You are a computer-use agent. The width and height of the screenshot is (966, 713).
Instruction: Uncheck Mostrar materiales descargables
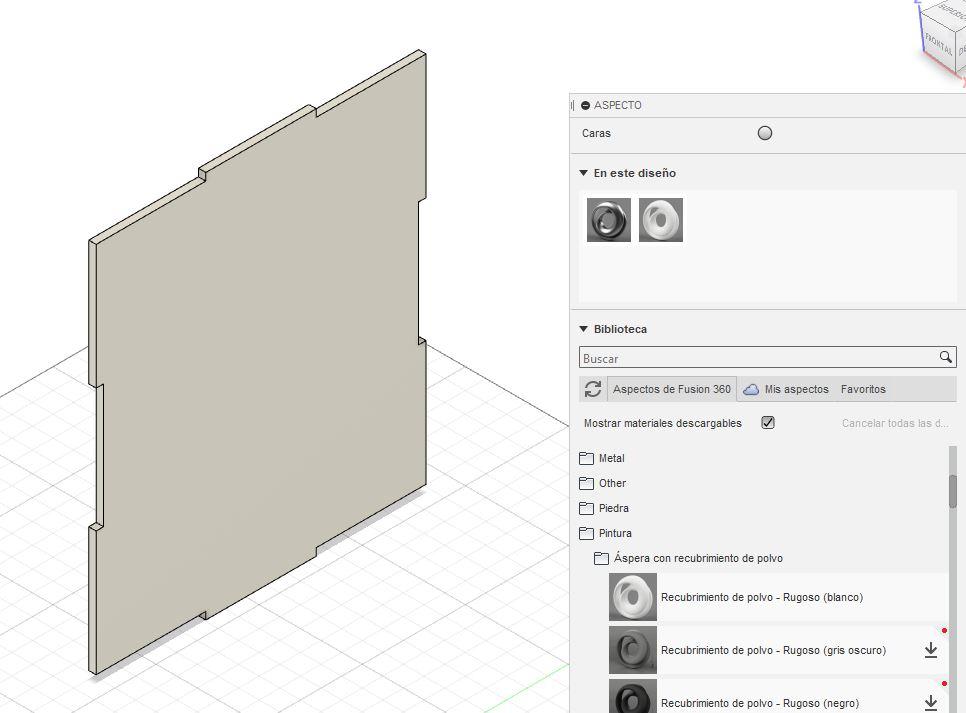tap(768, 423)
